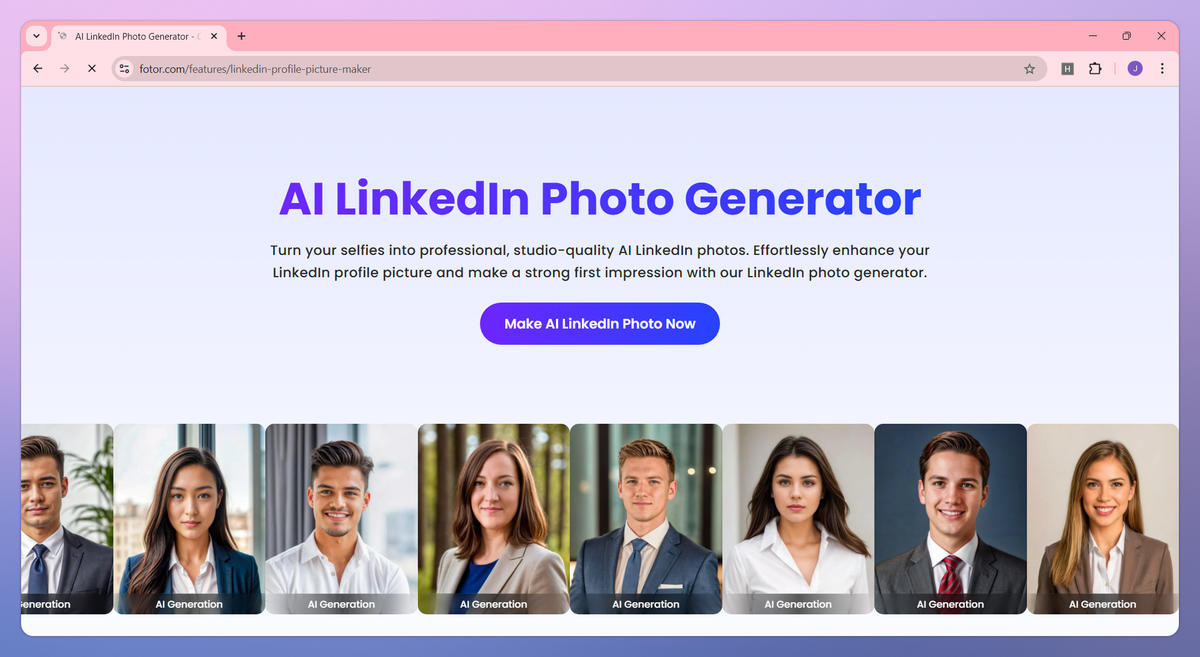This screenshot has width=1200, height=657.
Task: Close the AI LinkedIn Photo Generator tab
Action: [214, 36]
